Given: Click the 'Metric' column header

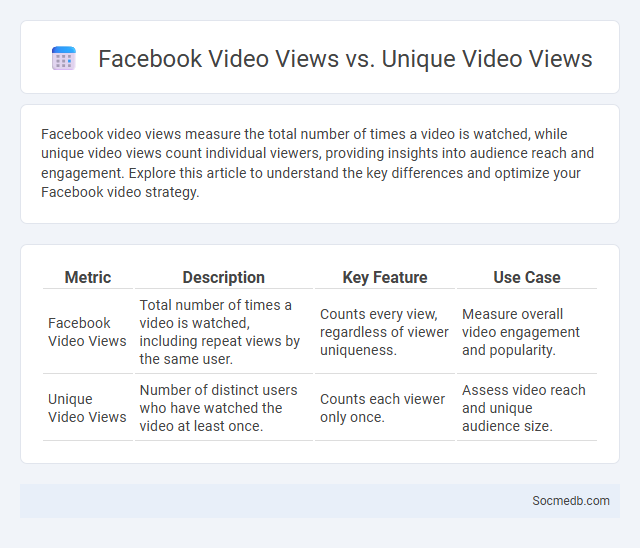Looking at the screenshot, I should click(x=88, y=277).
